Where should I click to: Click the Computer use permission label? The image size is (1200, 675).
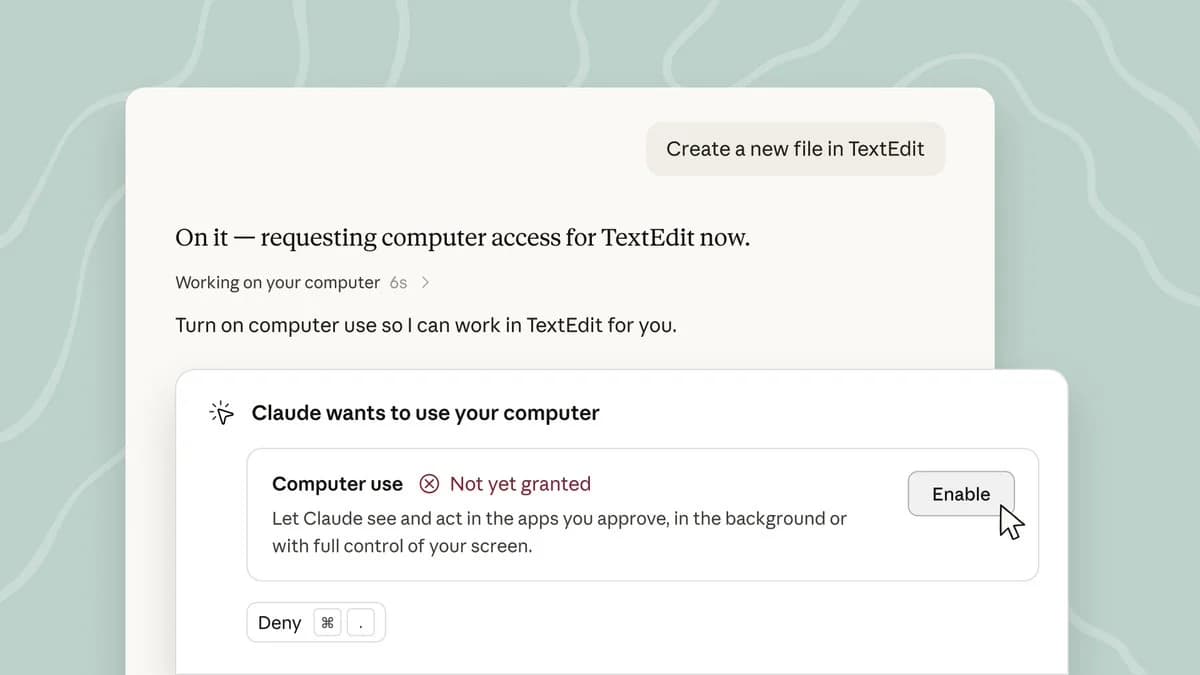(337, 484)
